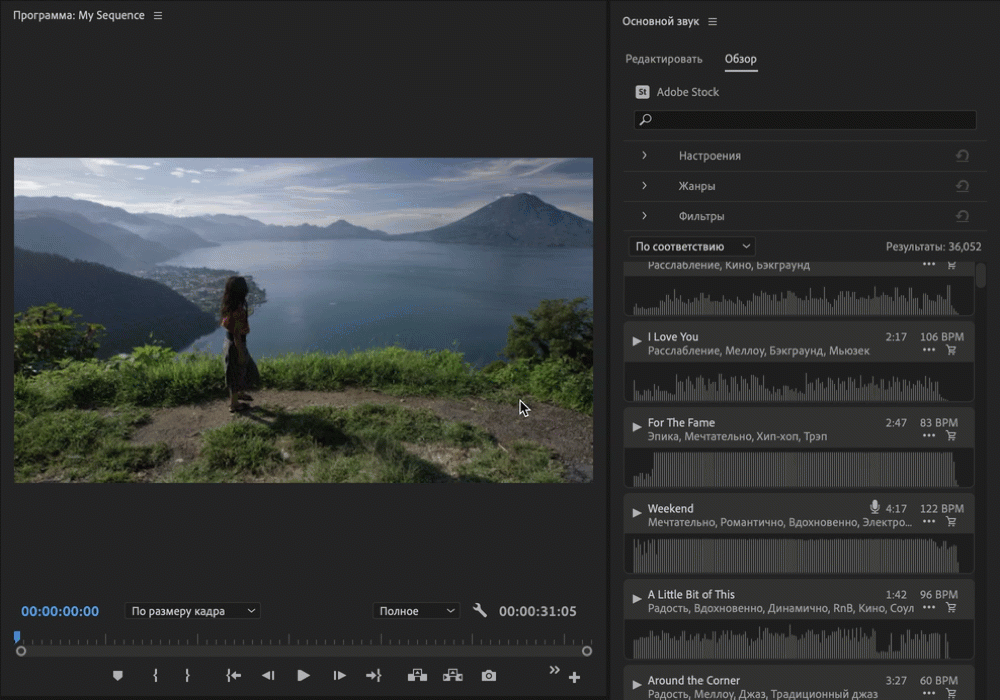The height and width of the screenshot is (700, 1000).
Task: Expand the Настроения section
Action: pyautogui.click(x=644, y=156)
